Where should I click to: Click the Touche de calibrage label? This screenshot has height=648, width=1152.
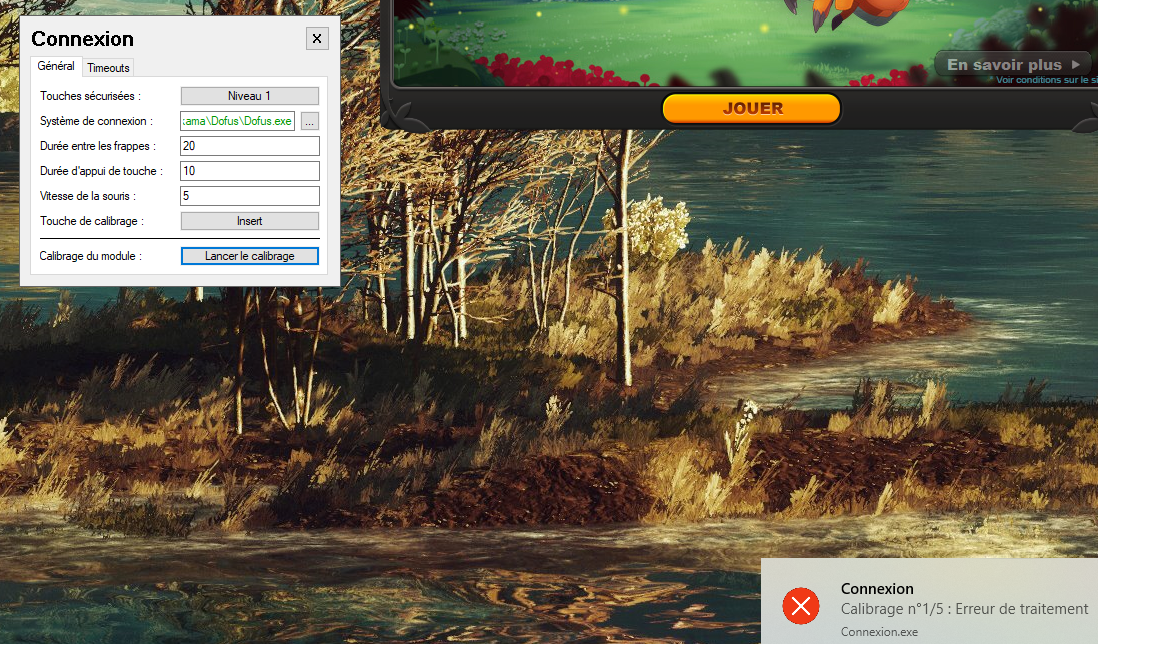[x=92, y=221]
